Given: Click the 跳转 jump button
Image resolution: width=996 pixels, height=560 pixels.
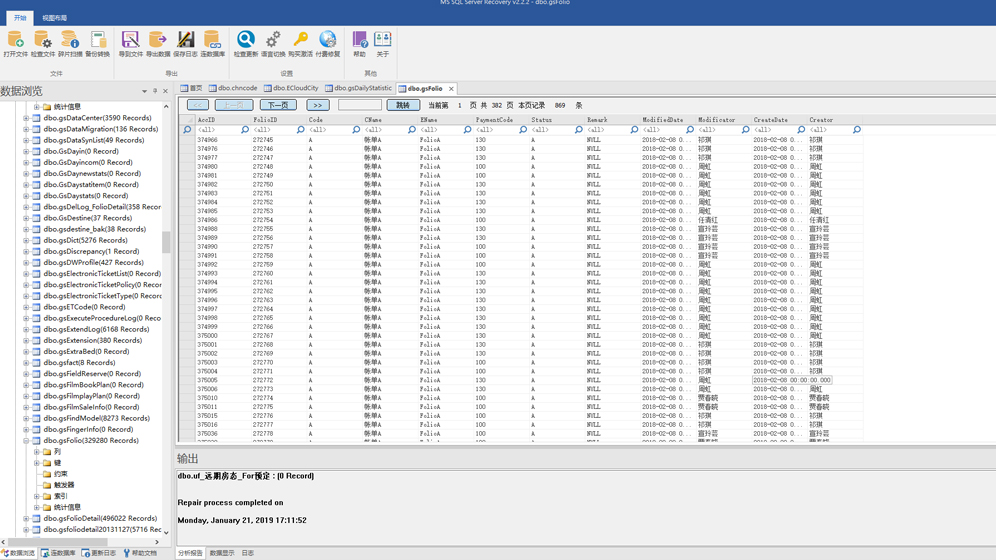Looking at the screenshot, I should pos(403,105).
